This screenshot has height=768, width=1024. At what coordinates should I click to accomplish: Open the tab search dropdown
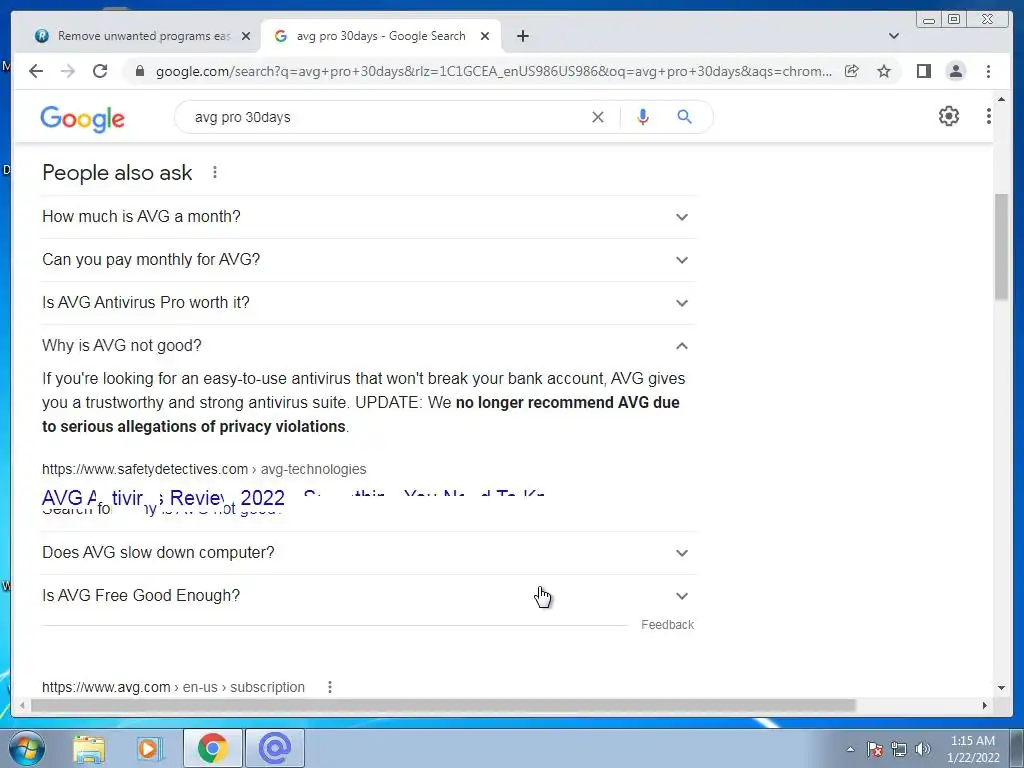(x=894, y=36)
